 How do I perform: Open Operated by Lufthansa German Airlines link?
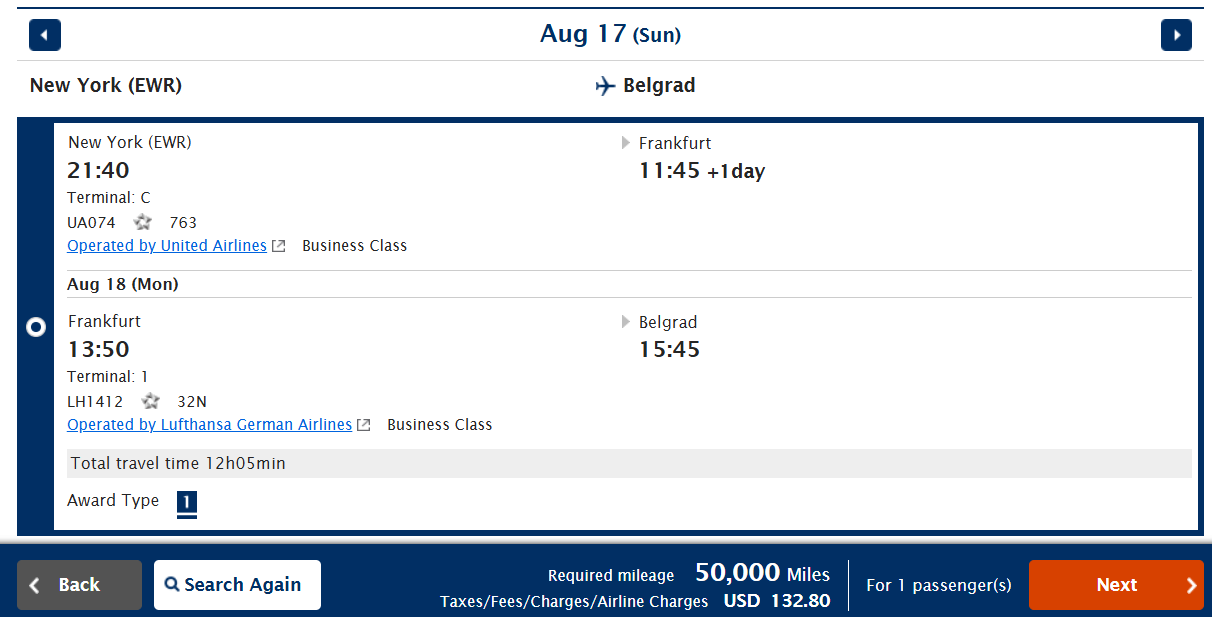(210, 425)
